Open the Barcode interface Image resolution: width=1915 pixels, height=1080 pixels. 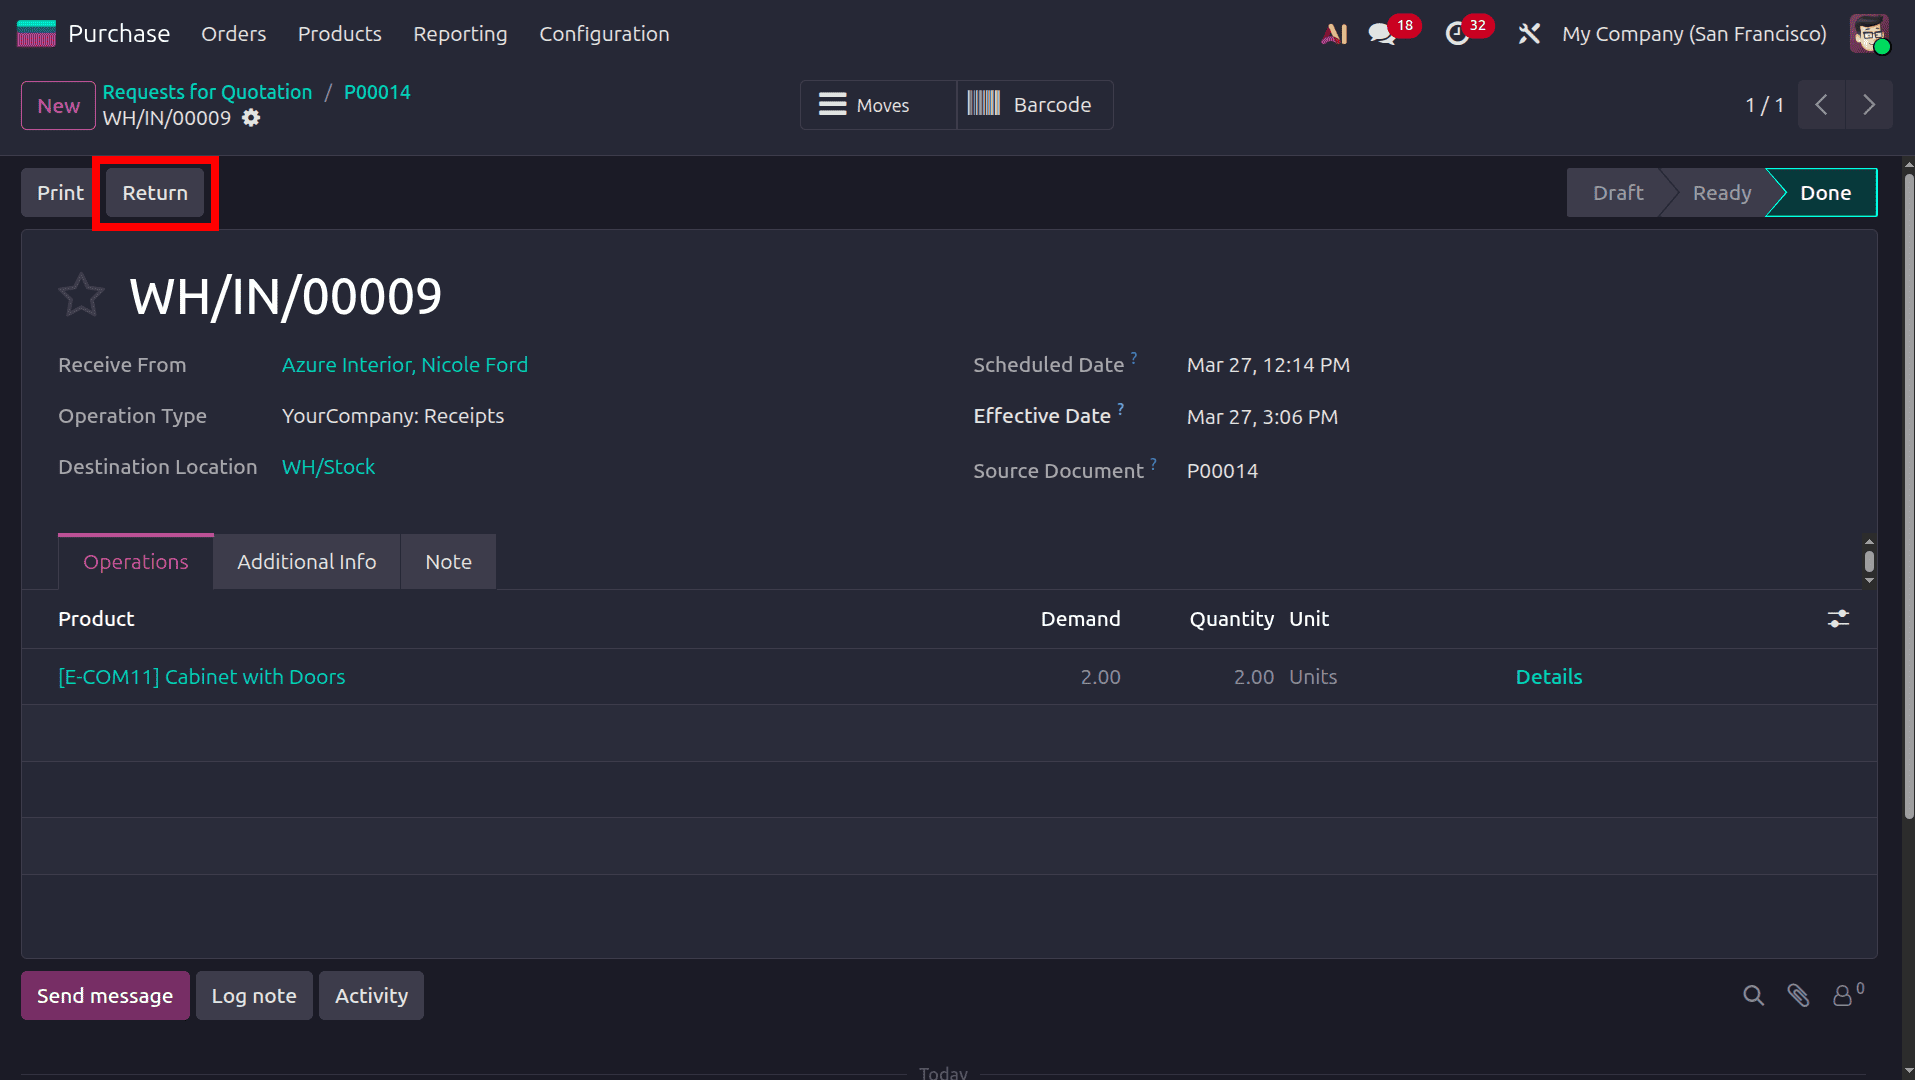(x=1034, y=104)
